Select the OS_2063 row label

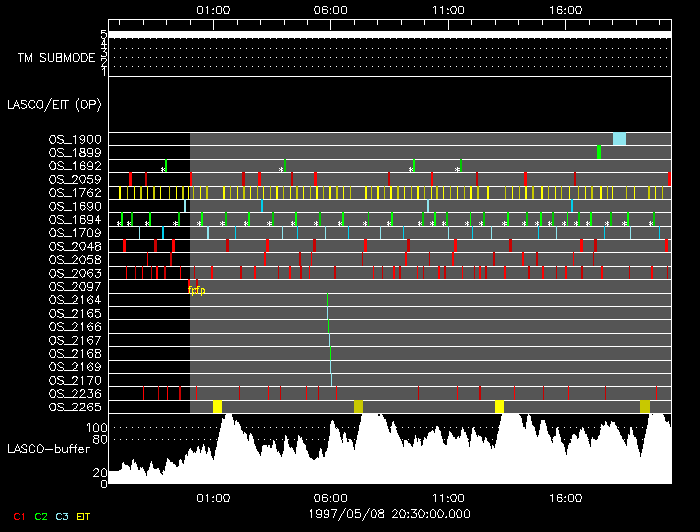click(75, 272)
